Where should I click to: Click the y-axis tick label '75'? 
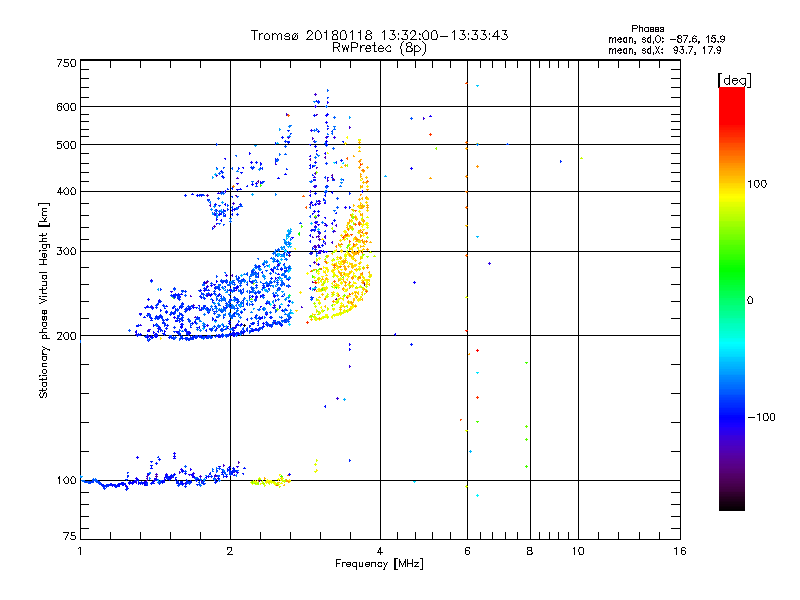click(x=70, y=536)
